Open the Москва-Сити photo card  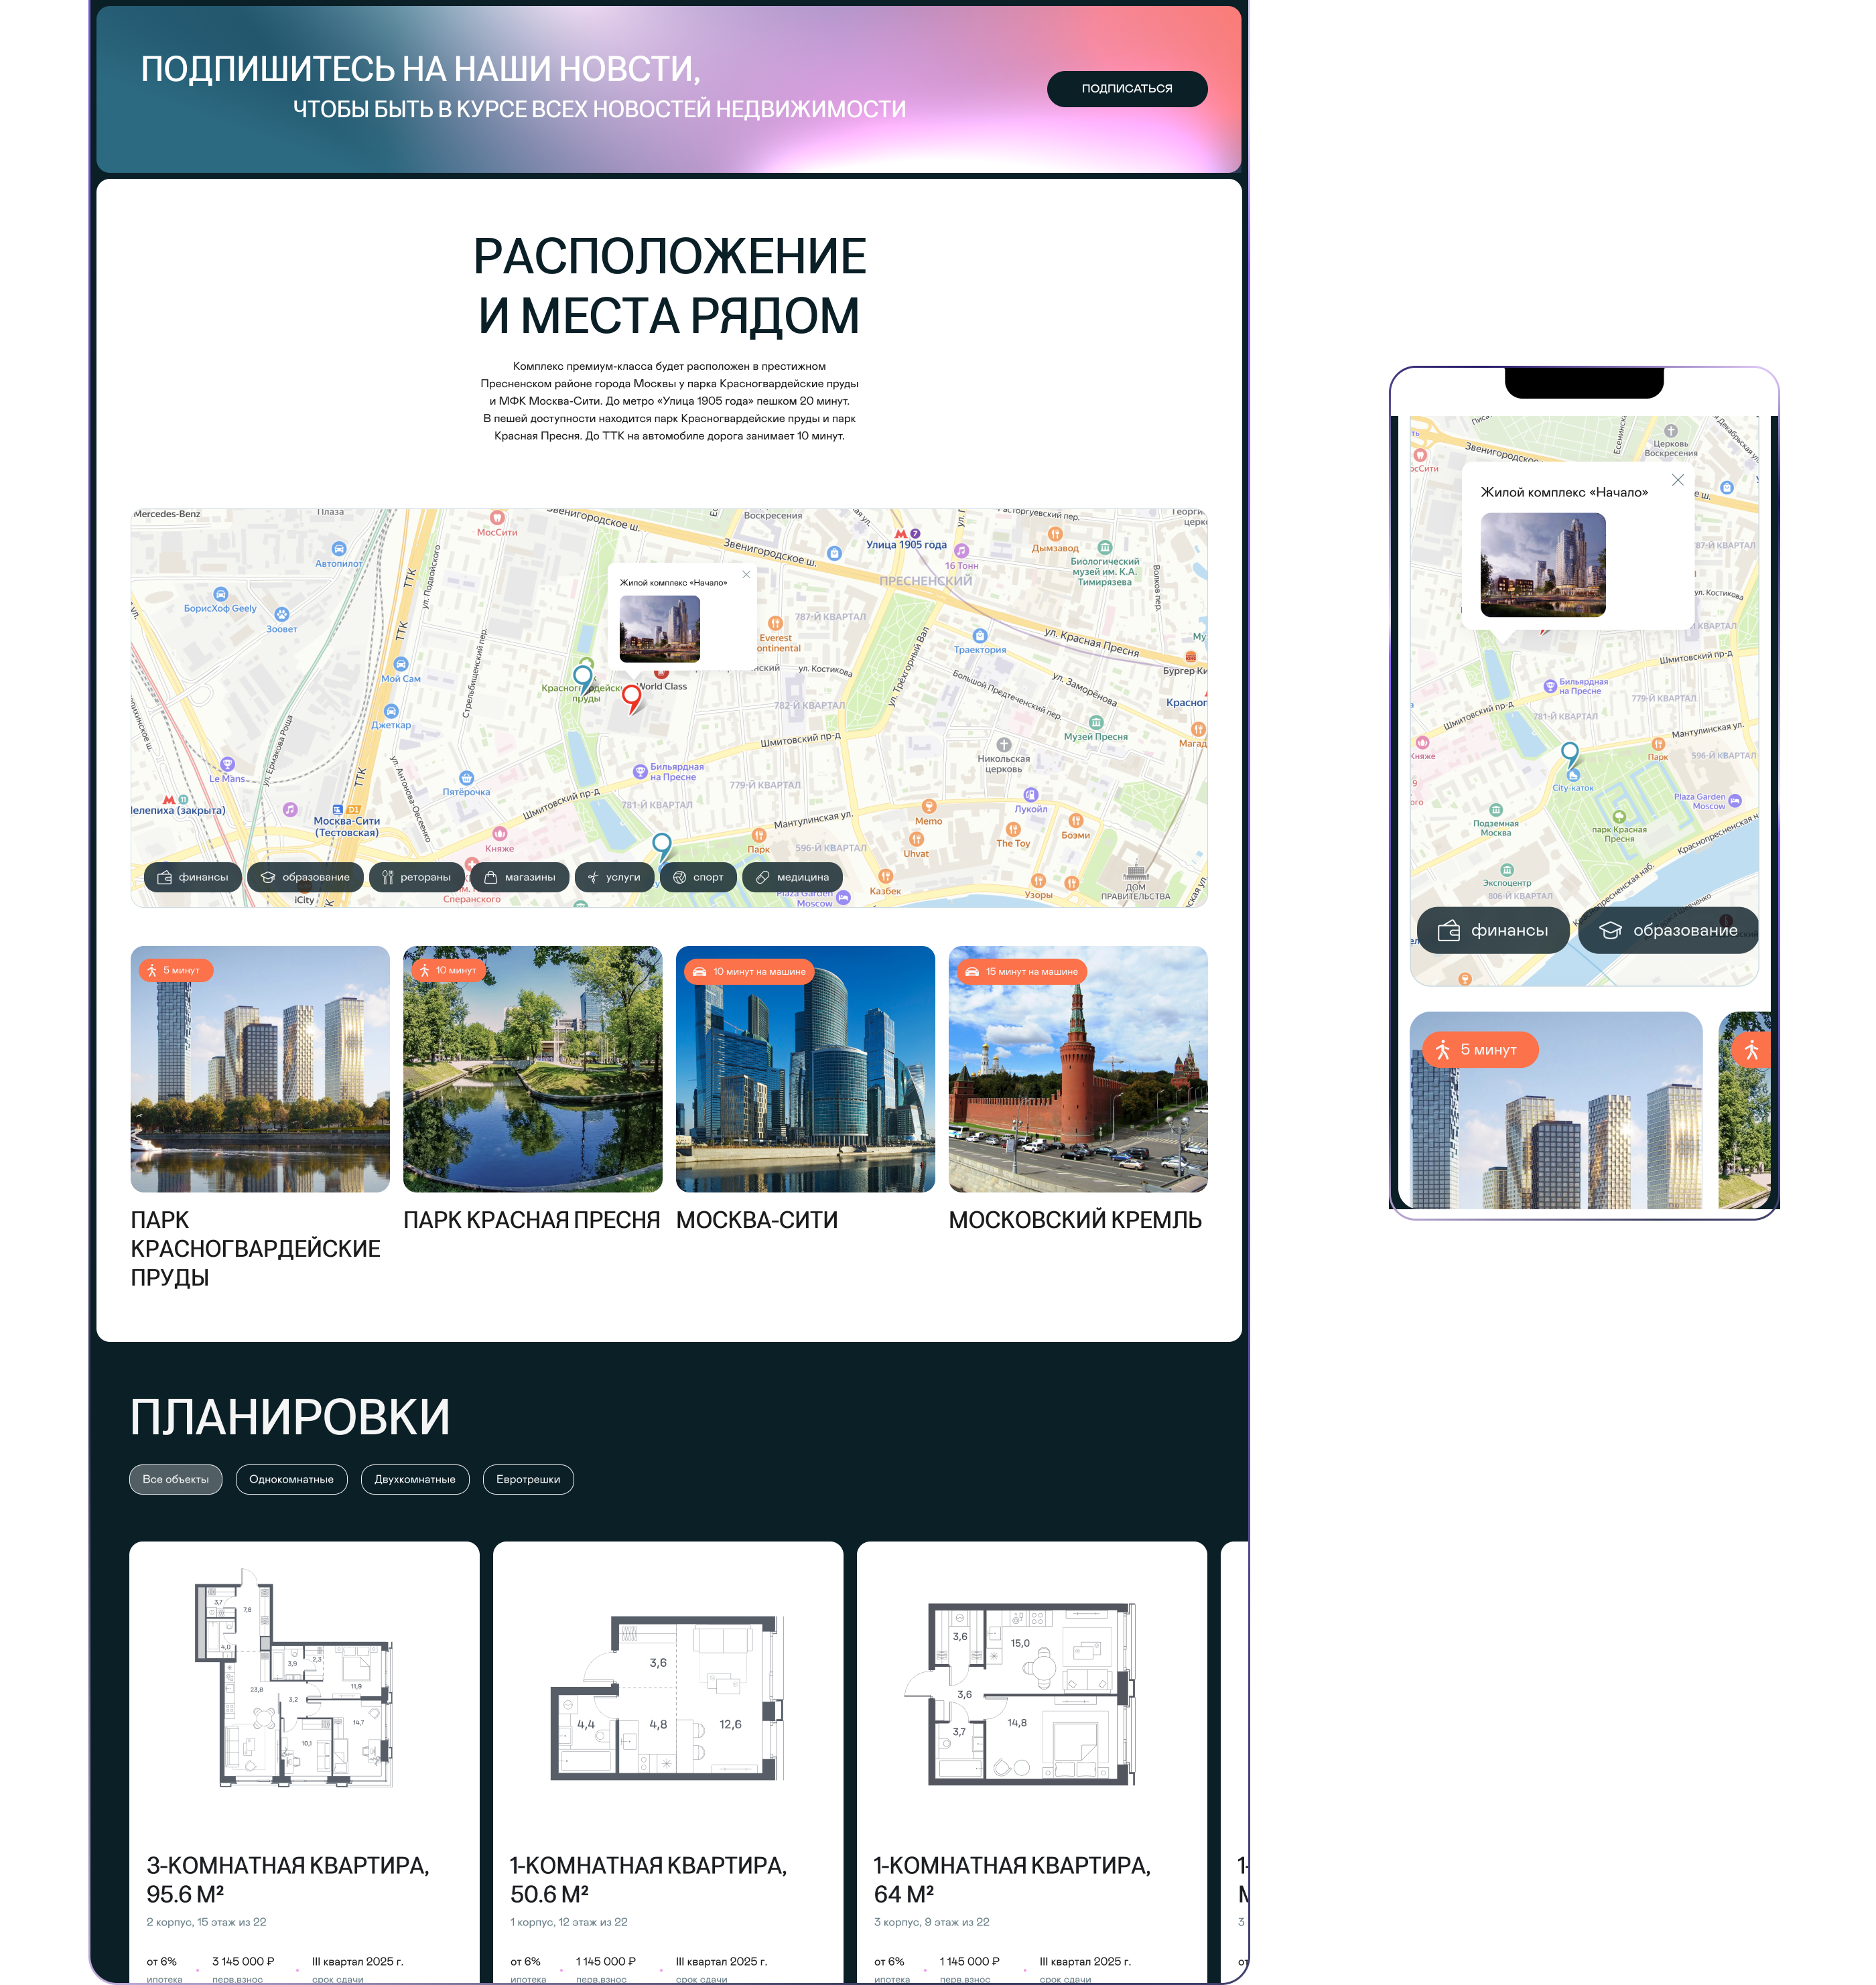[x=805, y=1070]
